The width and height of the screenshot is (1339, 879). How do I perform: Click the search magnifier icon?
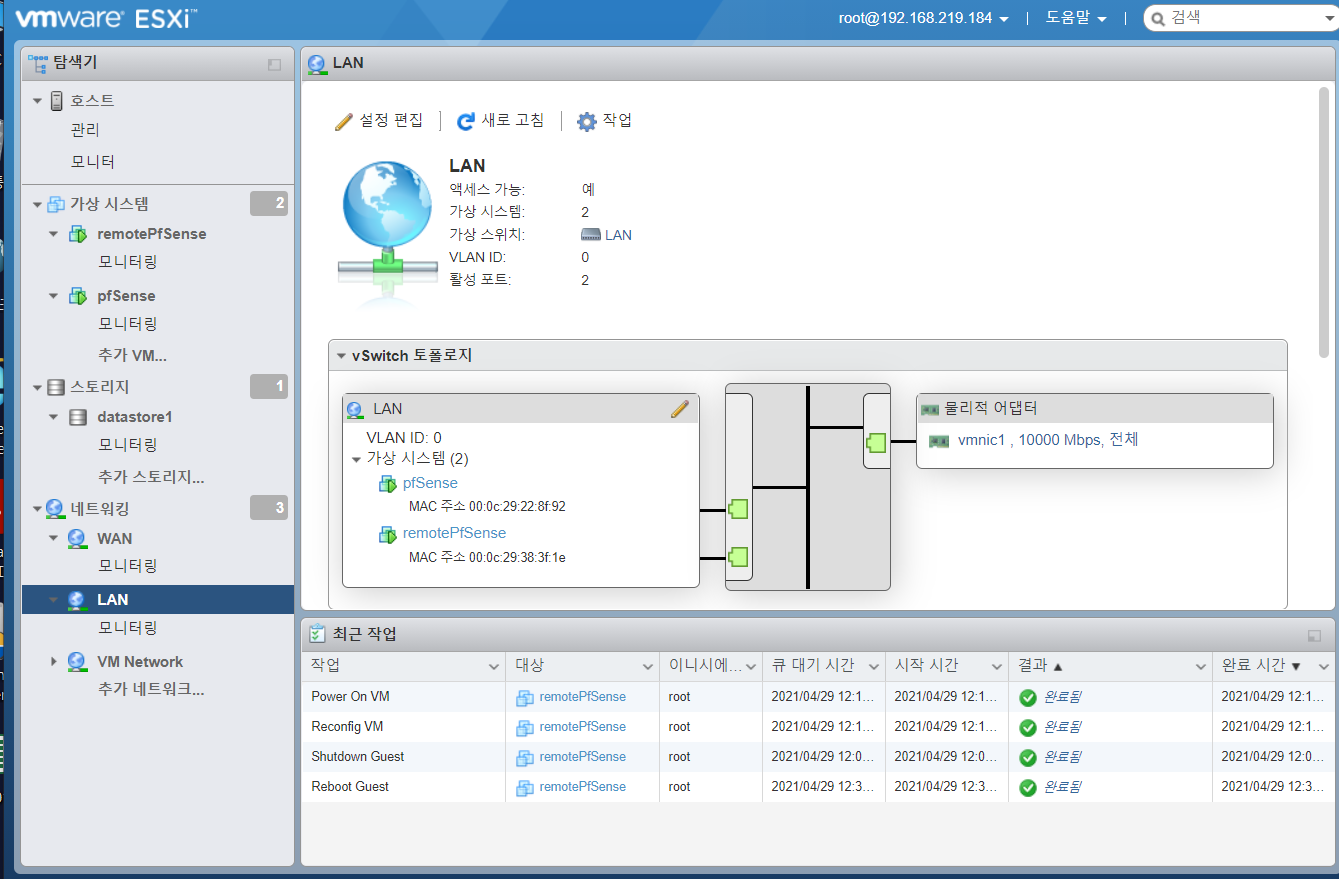(1158, 19)
